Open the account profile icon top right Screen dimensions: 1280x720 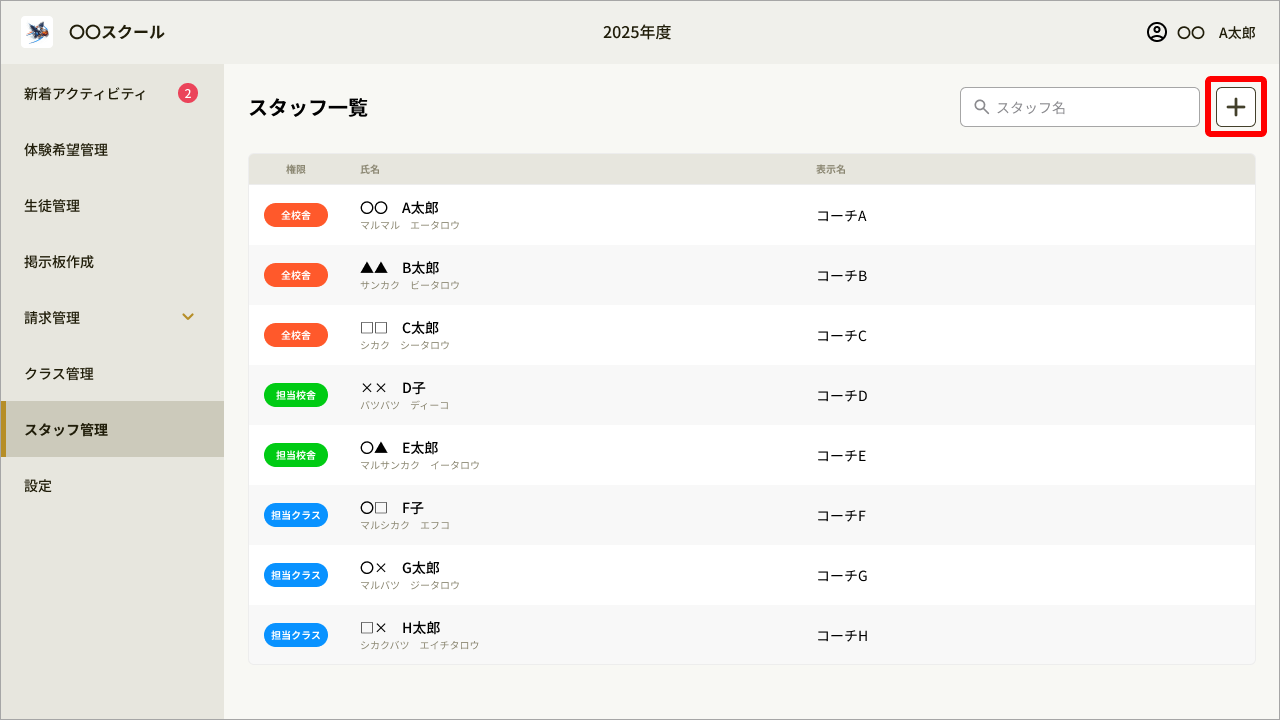1158,32
